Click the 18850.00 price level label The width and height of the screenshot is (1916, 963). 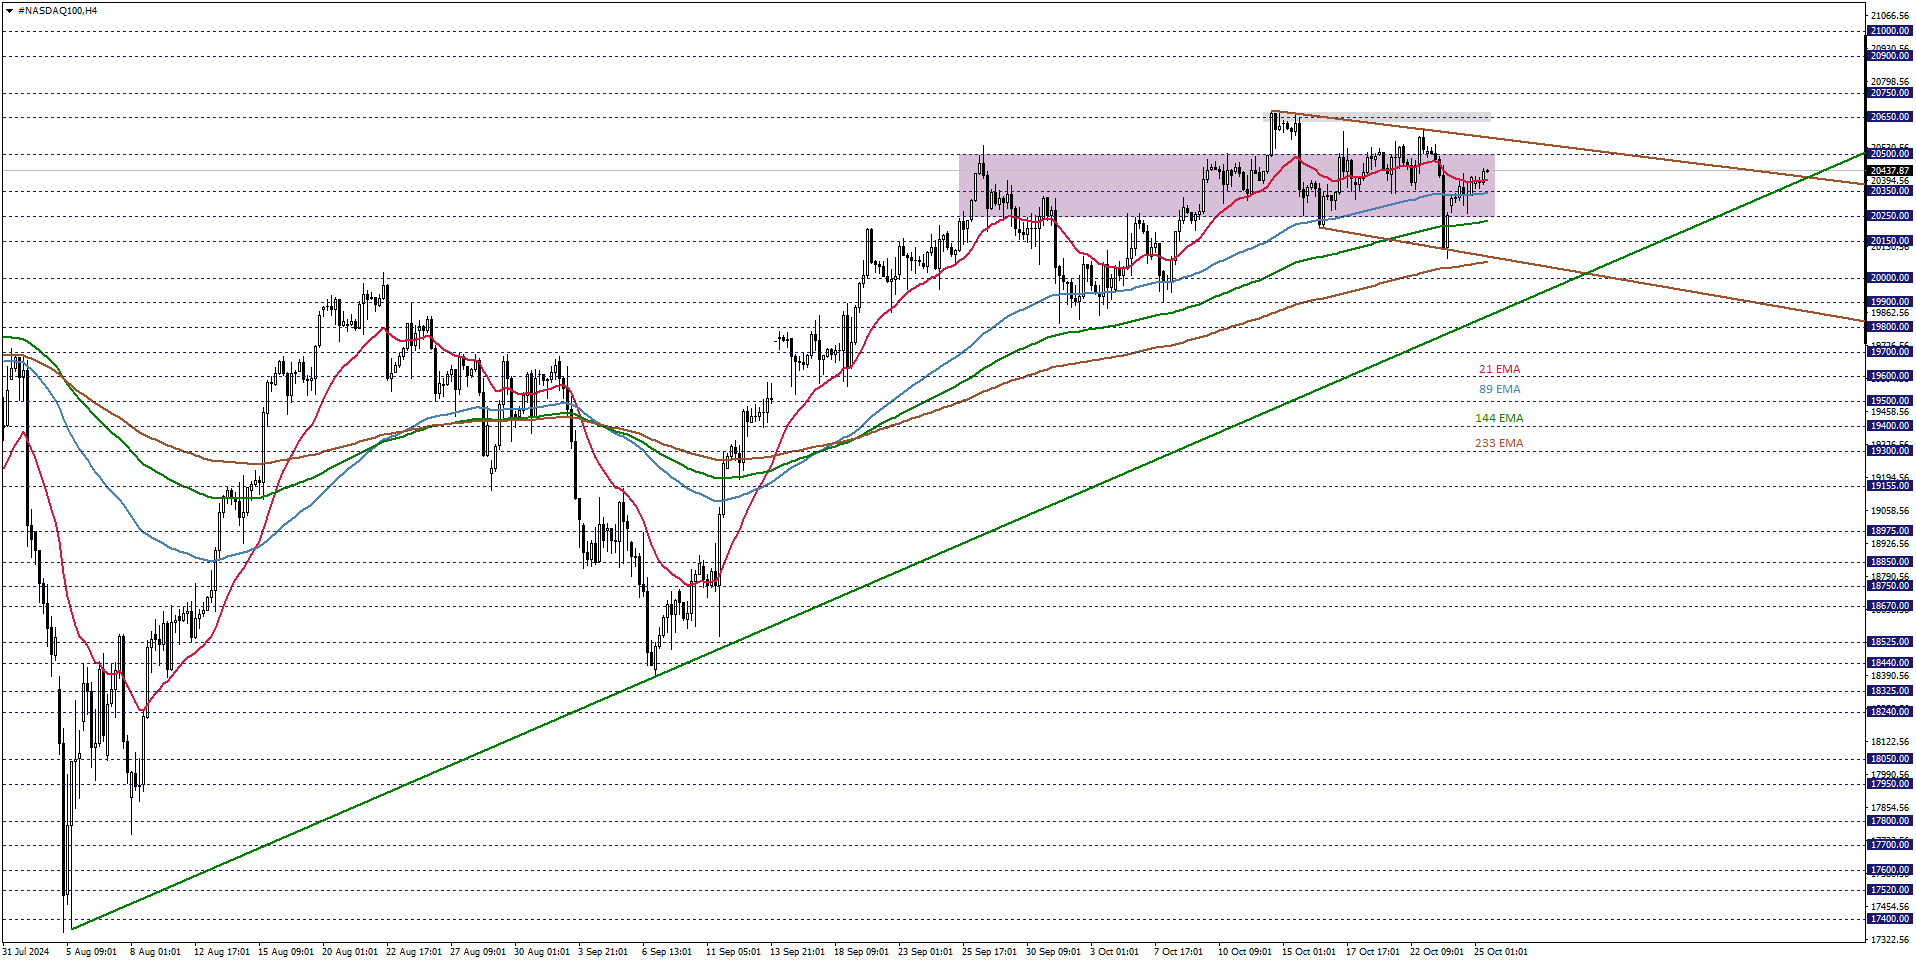(1890, 562)
